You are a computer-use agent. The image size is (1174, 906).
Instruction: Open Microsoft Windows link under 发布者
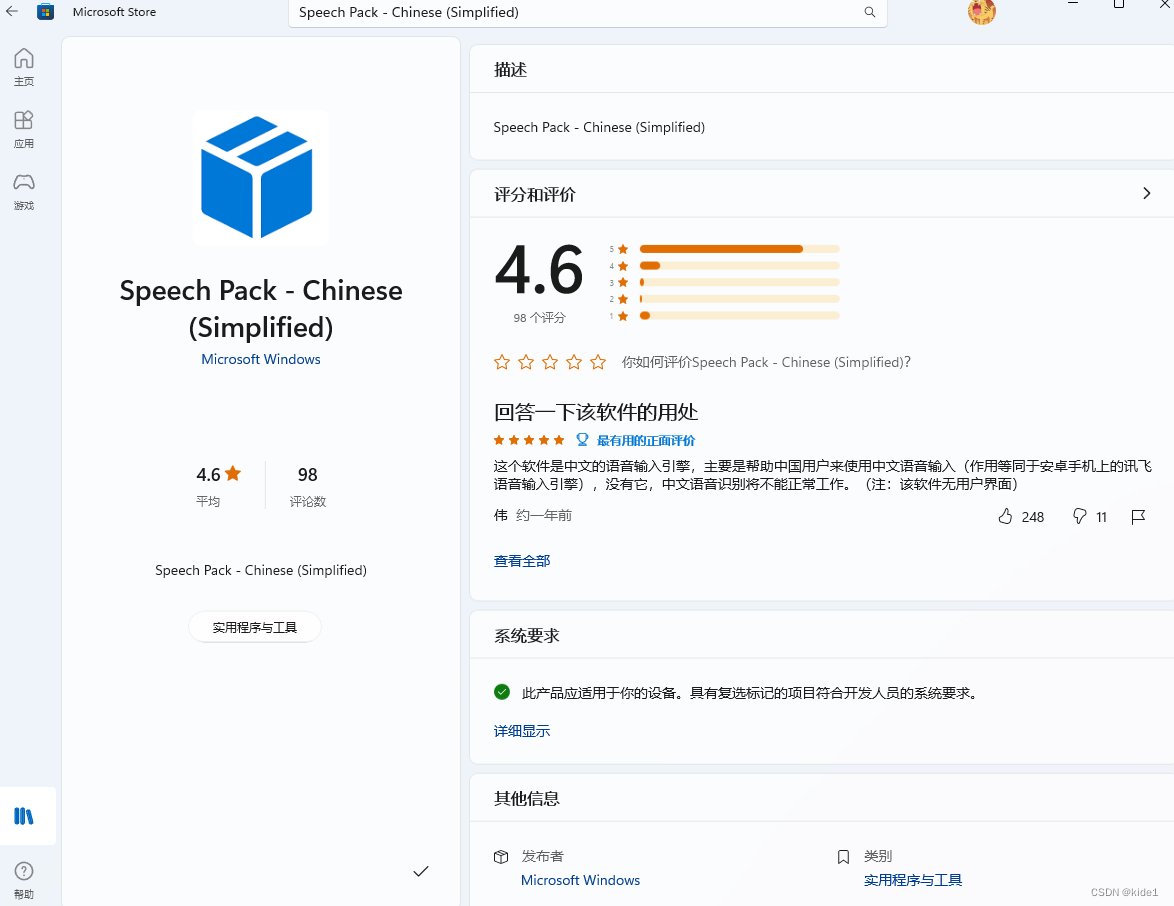(x=580, y=881)
